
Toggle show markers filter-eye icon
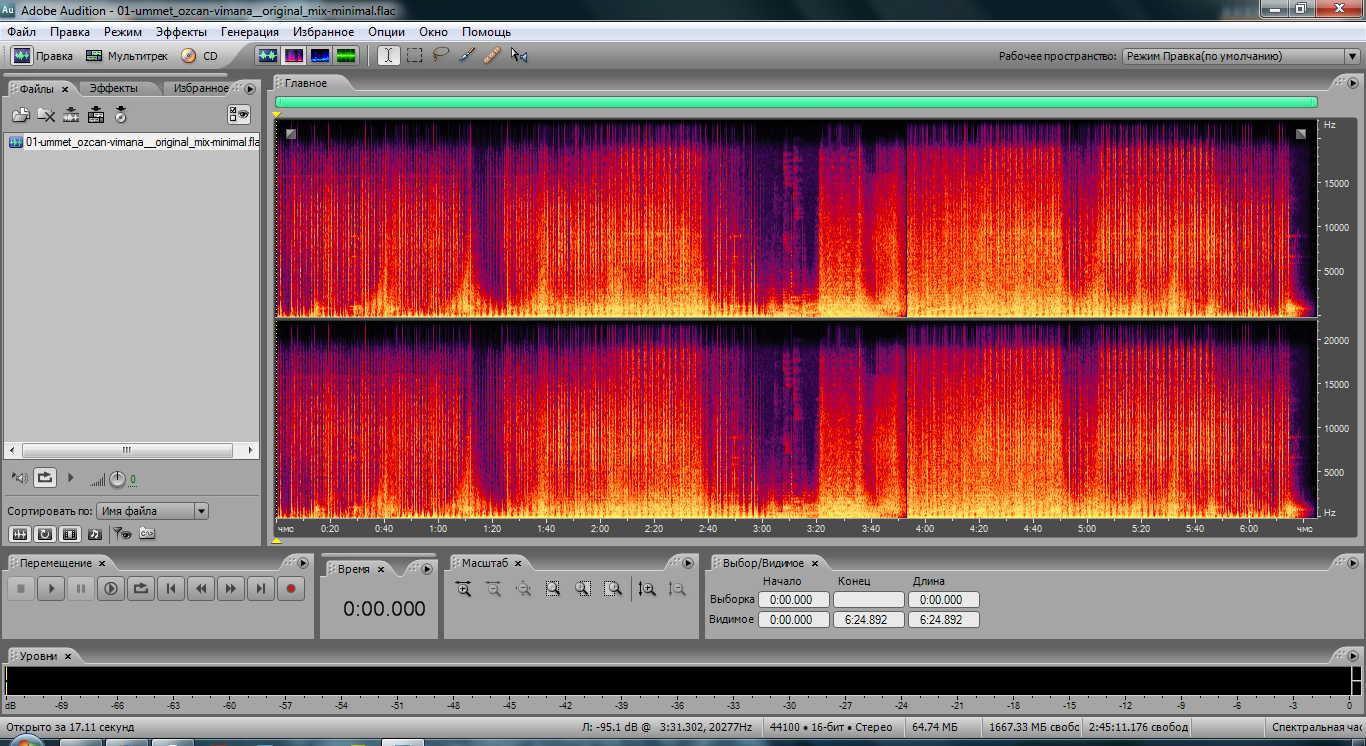121,534
